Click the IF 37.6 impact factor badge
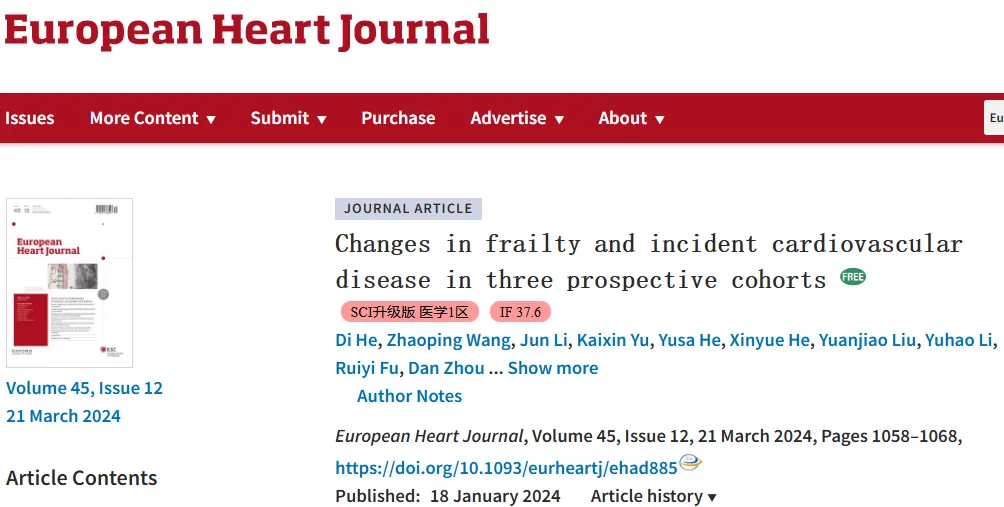Viewport: 1004px width, 507px height. 520,312
